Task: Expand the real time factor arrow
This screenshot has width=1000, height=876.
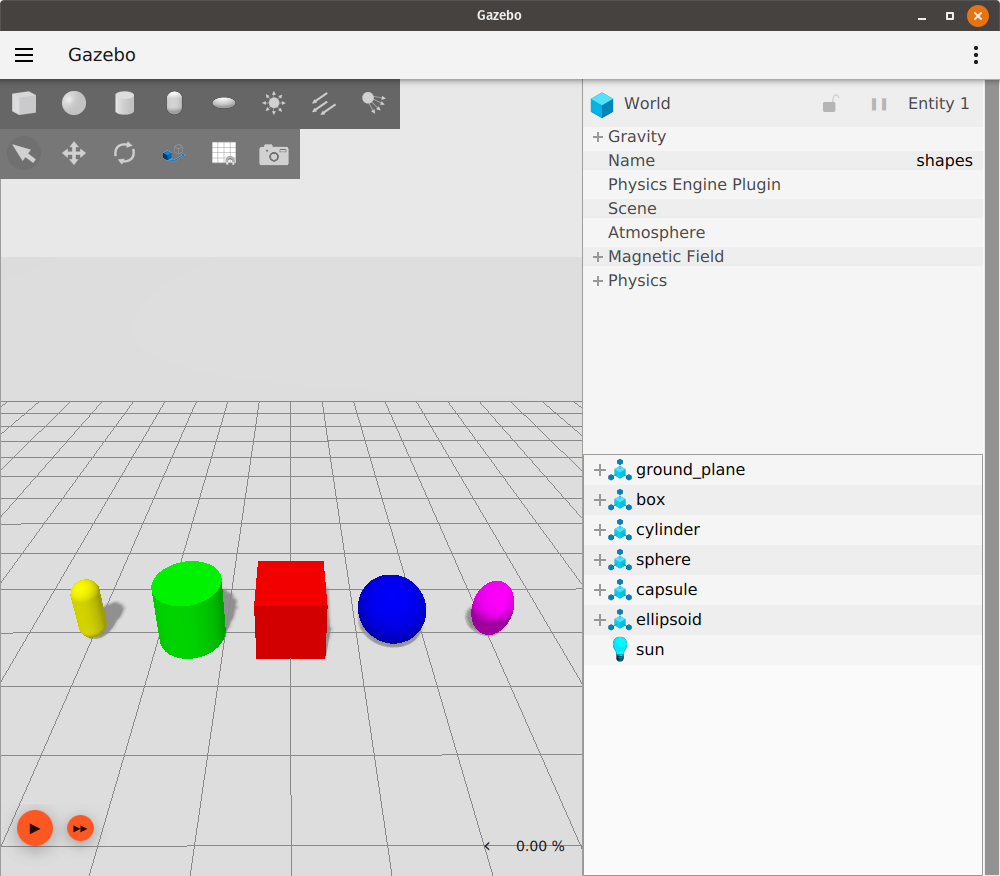Action: tap(487, 846)
